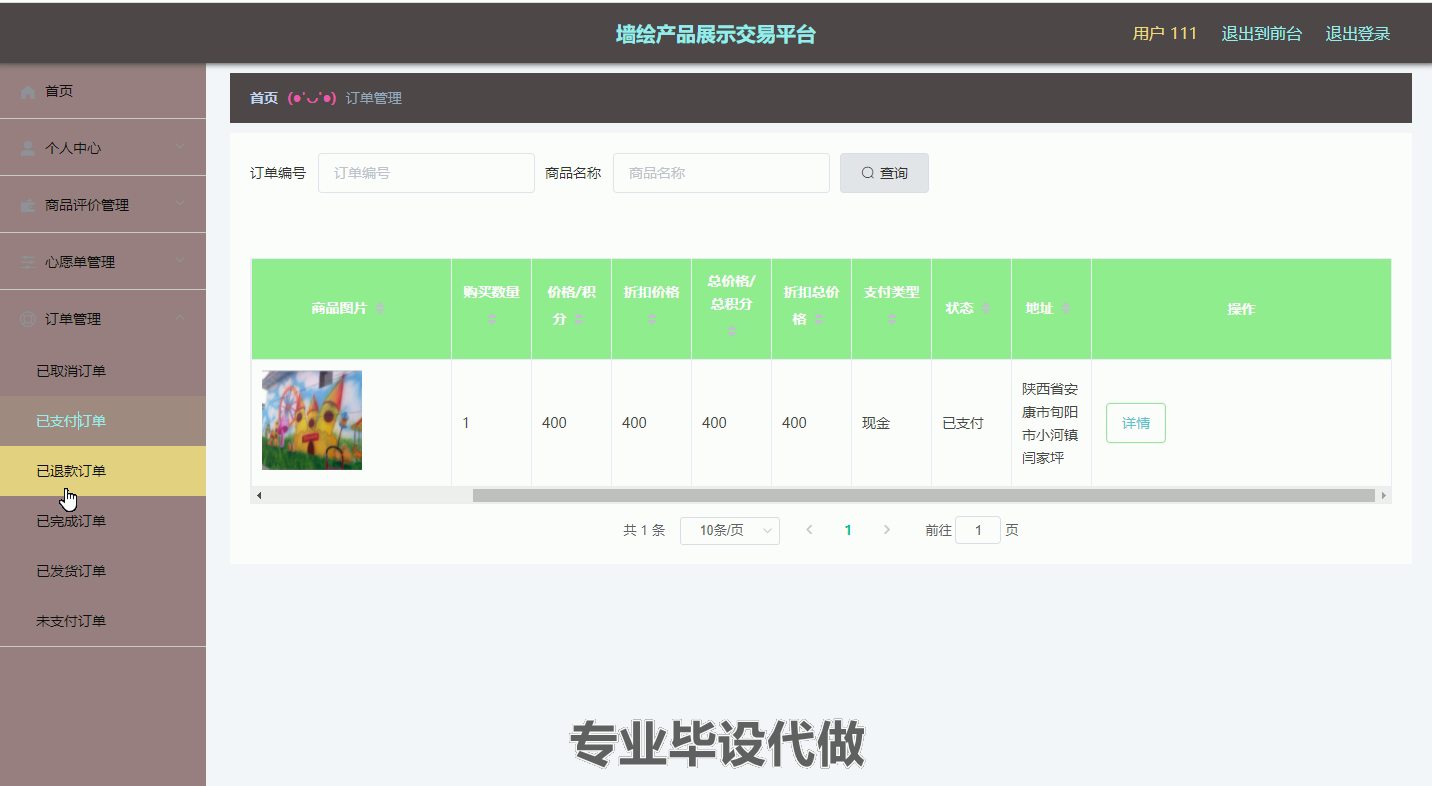Click the right arrow of table scrollbar
1432x786 pixels.
pyautogui.click(x=1384, y=495)
